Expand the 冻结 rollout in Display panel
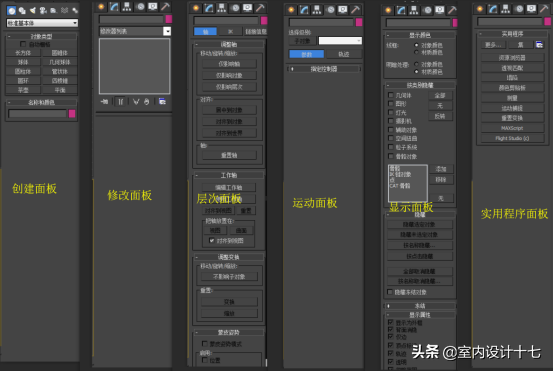 (420, 306)
